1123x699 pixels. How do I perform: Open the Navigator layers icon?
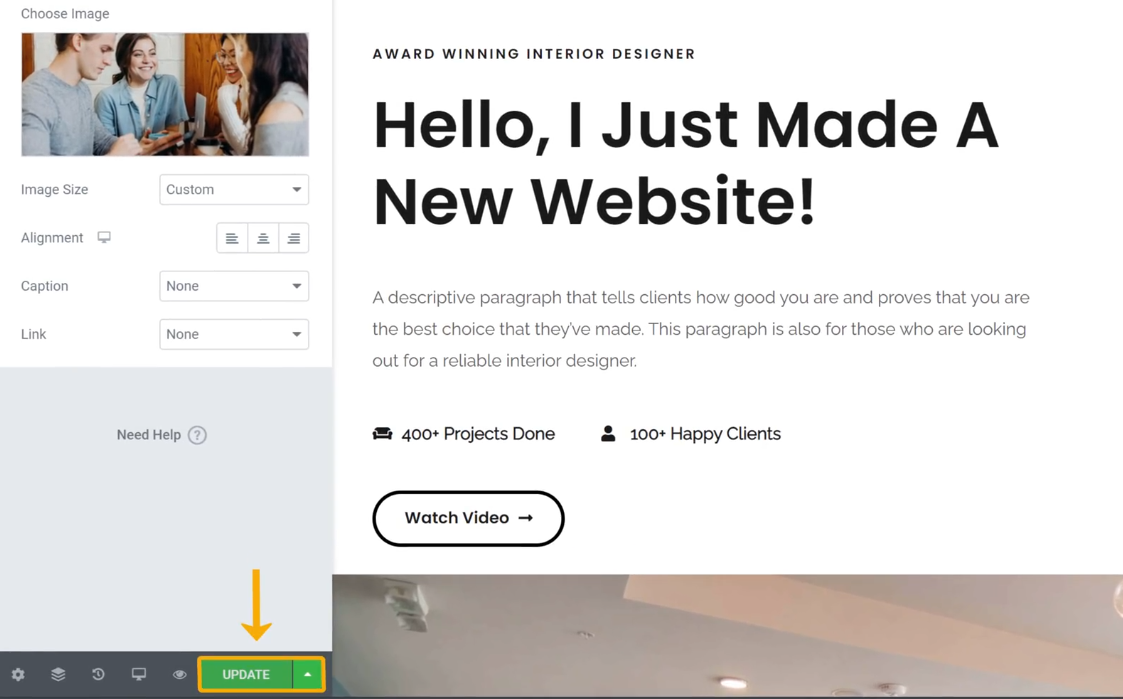(x=58, y=675)
